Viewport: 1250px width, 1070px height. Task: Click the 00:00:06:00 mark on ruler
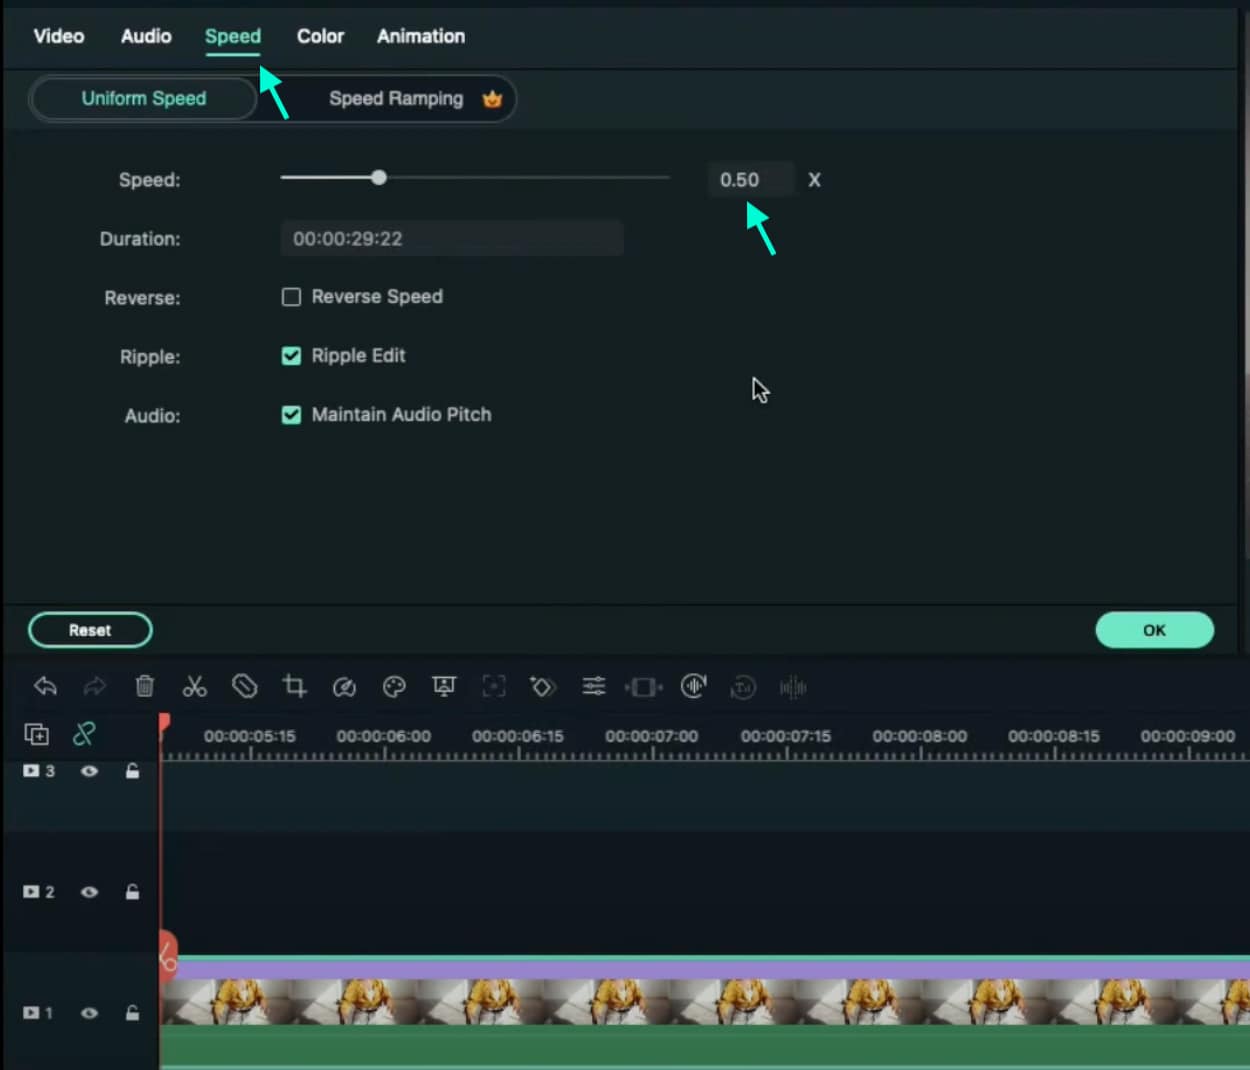point(384,736)
